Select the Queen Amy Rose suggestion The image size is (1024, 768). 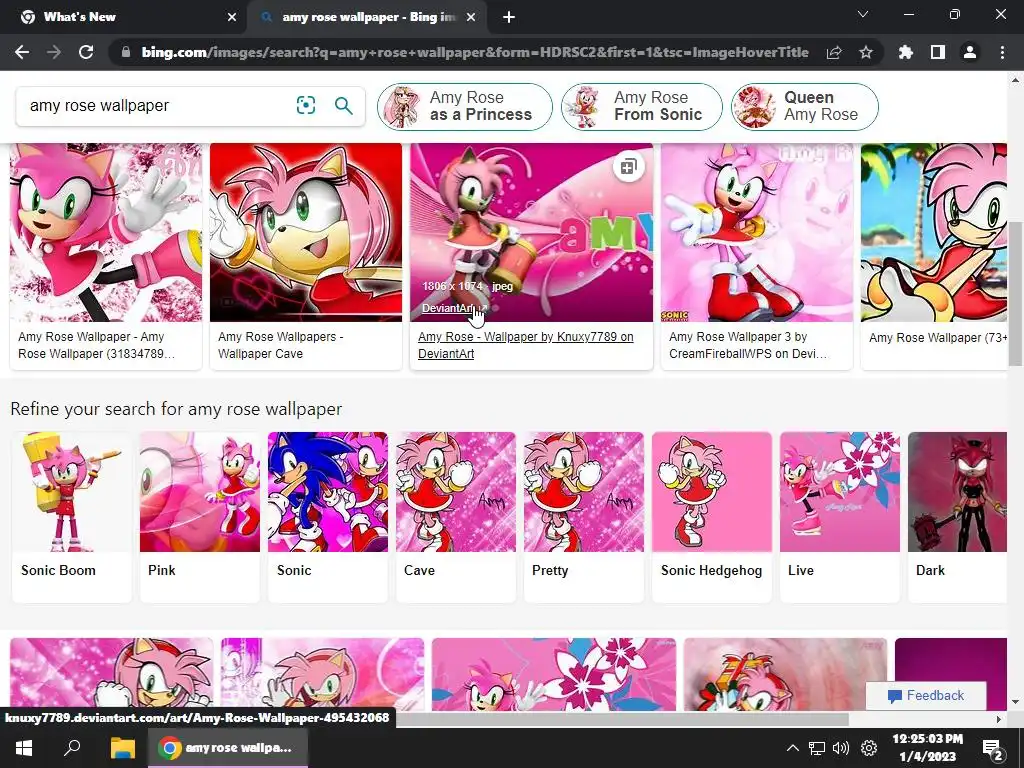[x=805, y=106]
